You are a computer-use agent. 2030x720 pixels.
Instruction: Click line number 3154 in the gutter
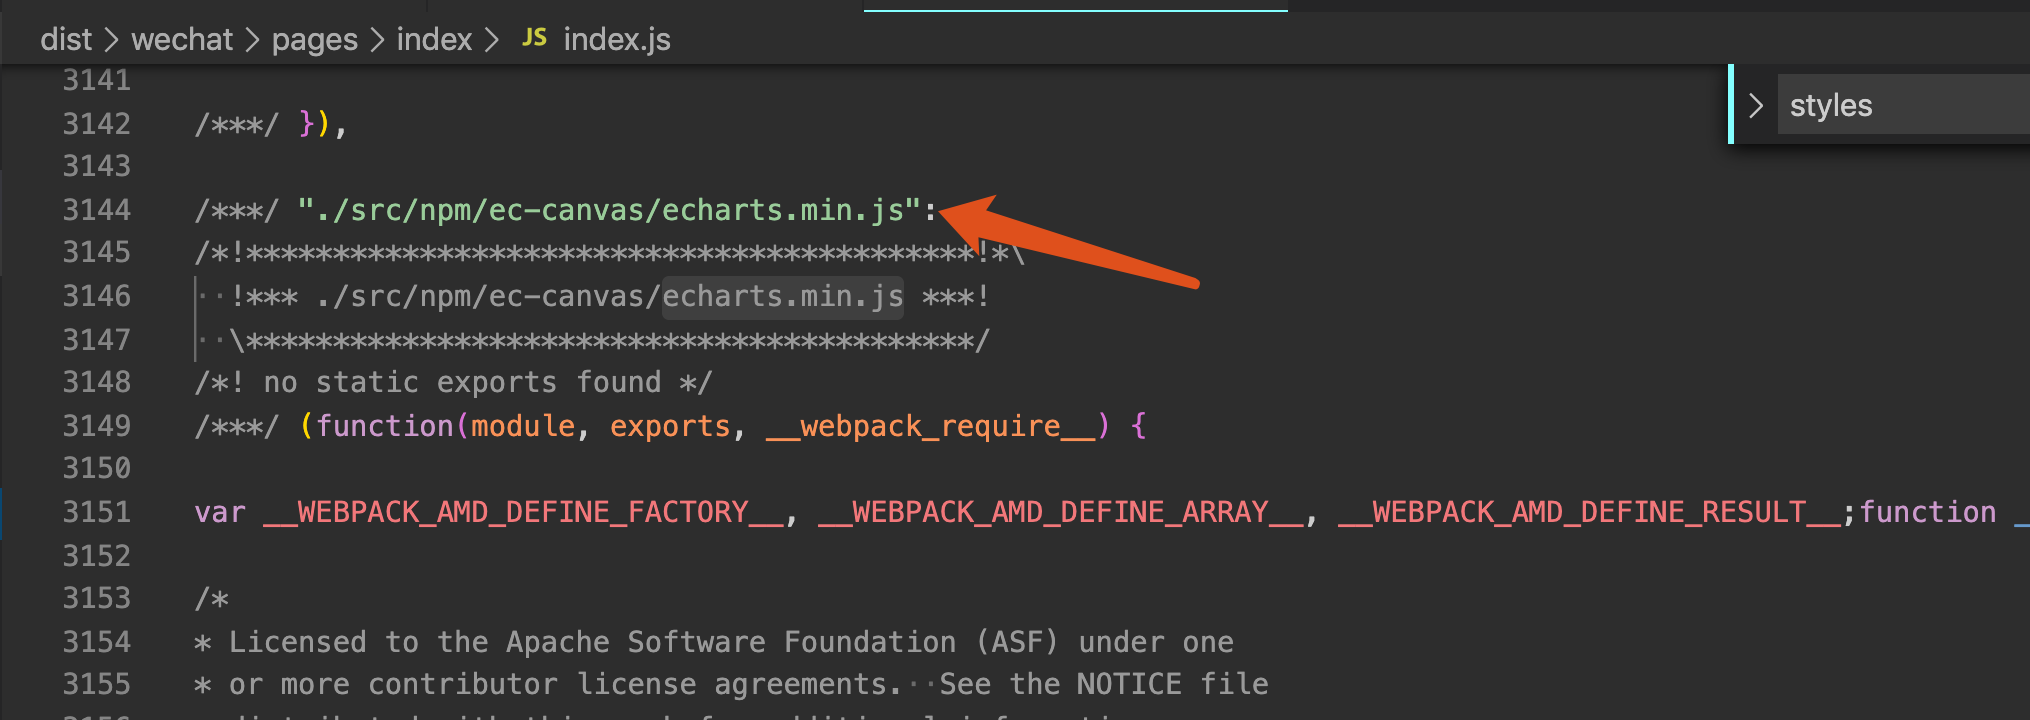coord(97,642)
